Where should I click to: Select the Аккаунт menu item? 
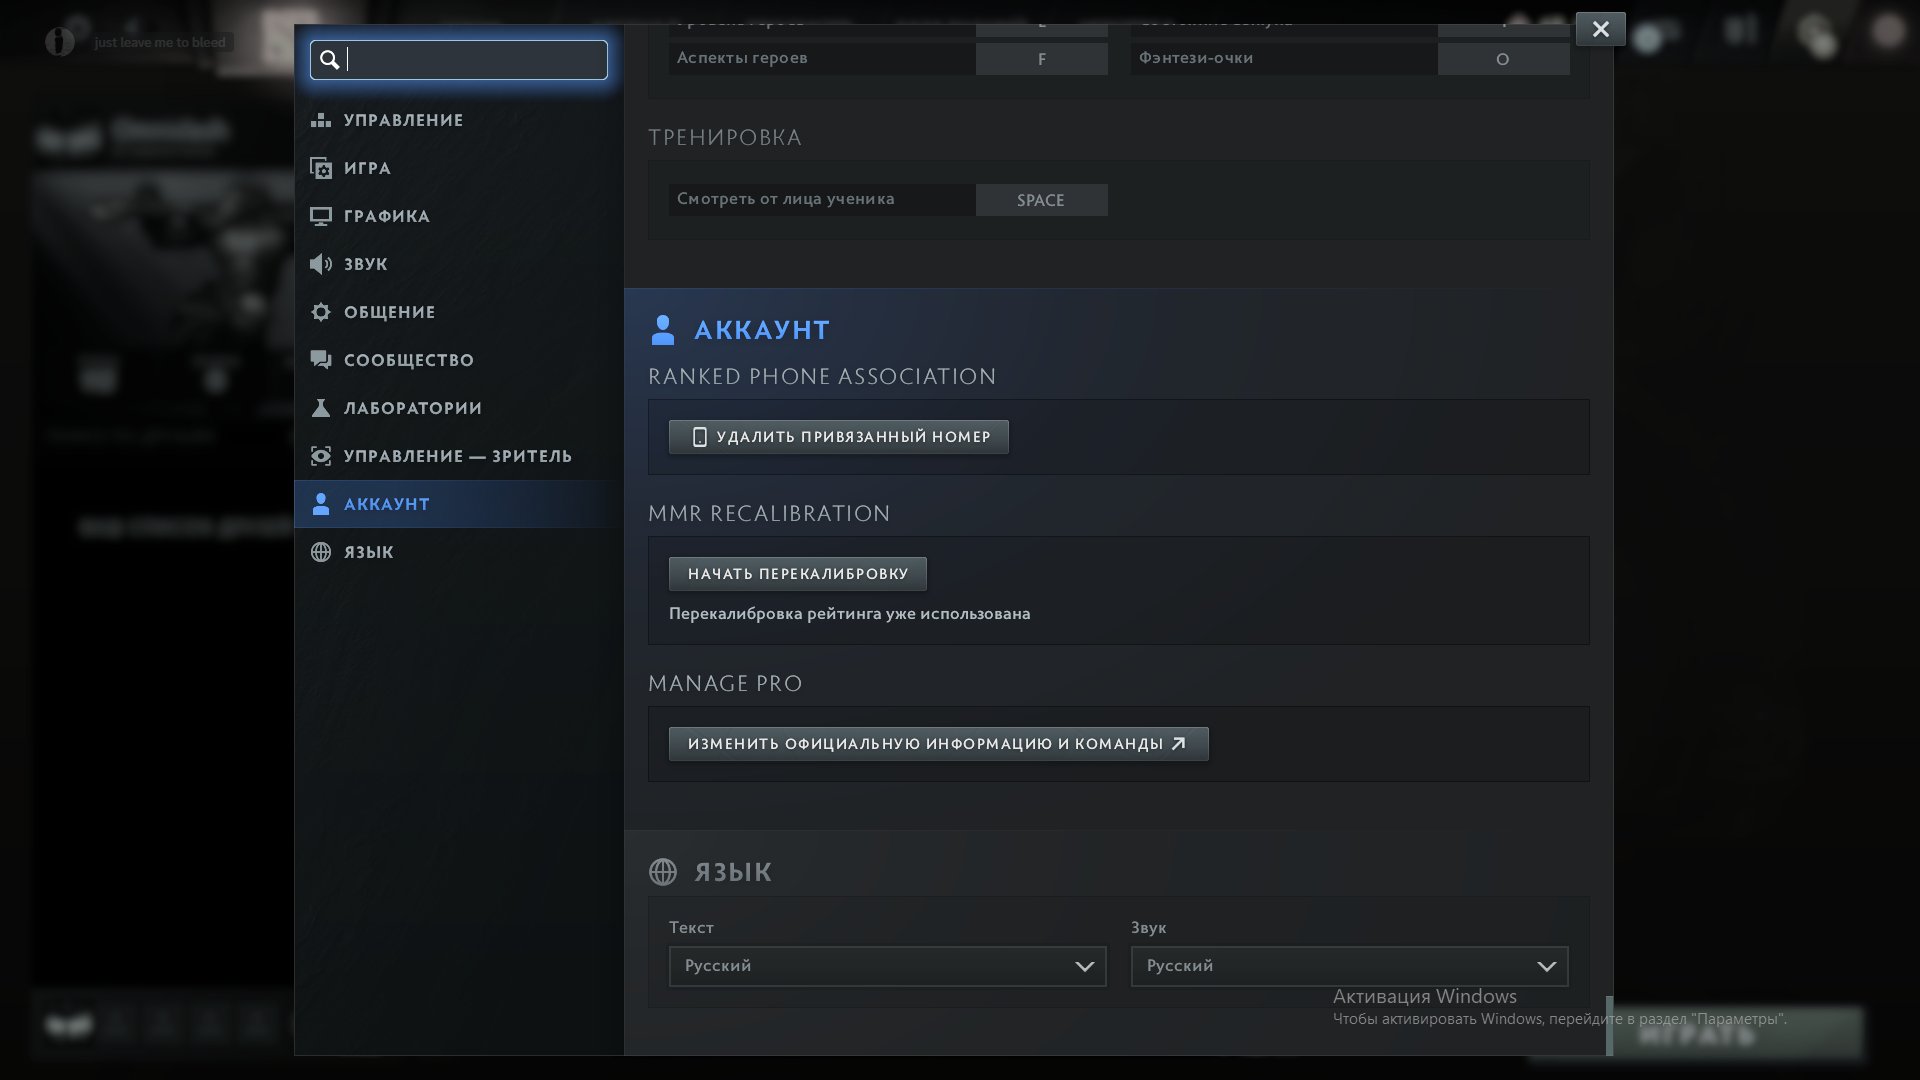pyautogui.click(x=386, y=504)
